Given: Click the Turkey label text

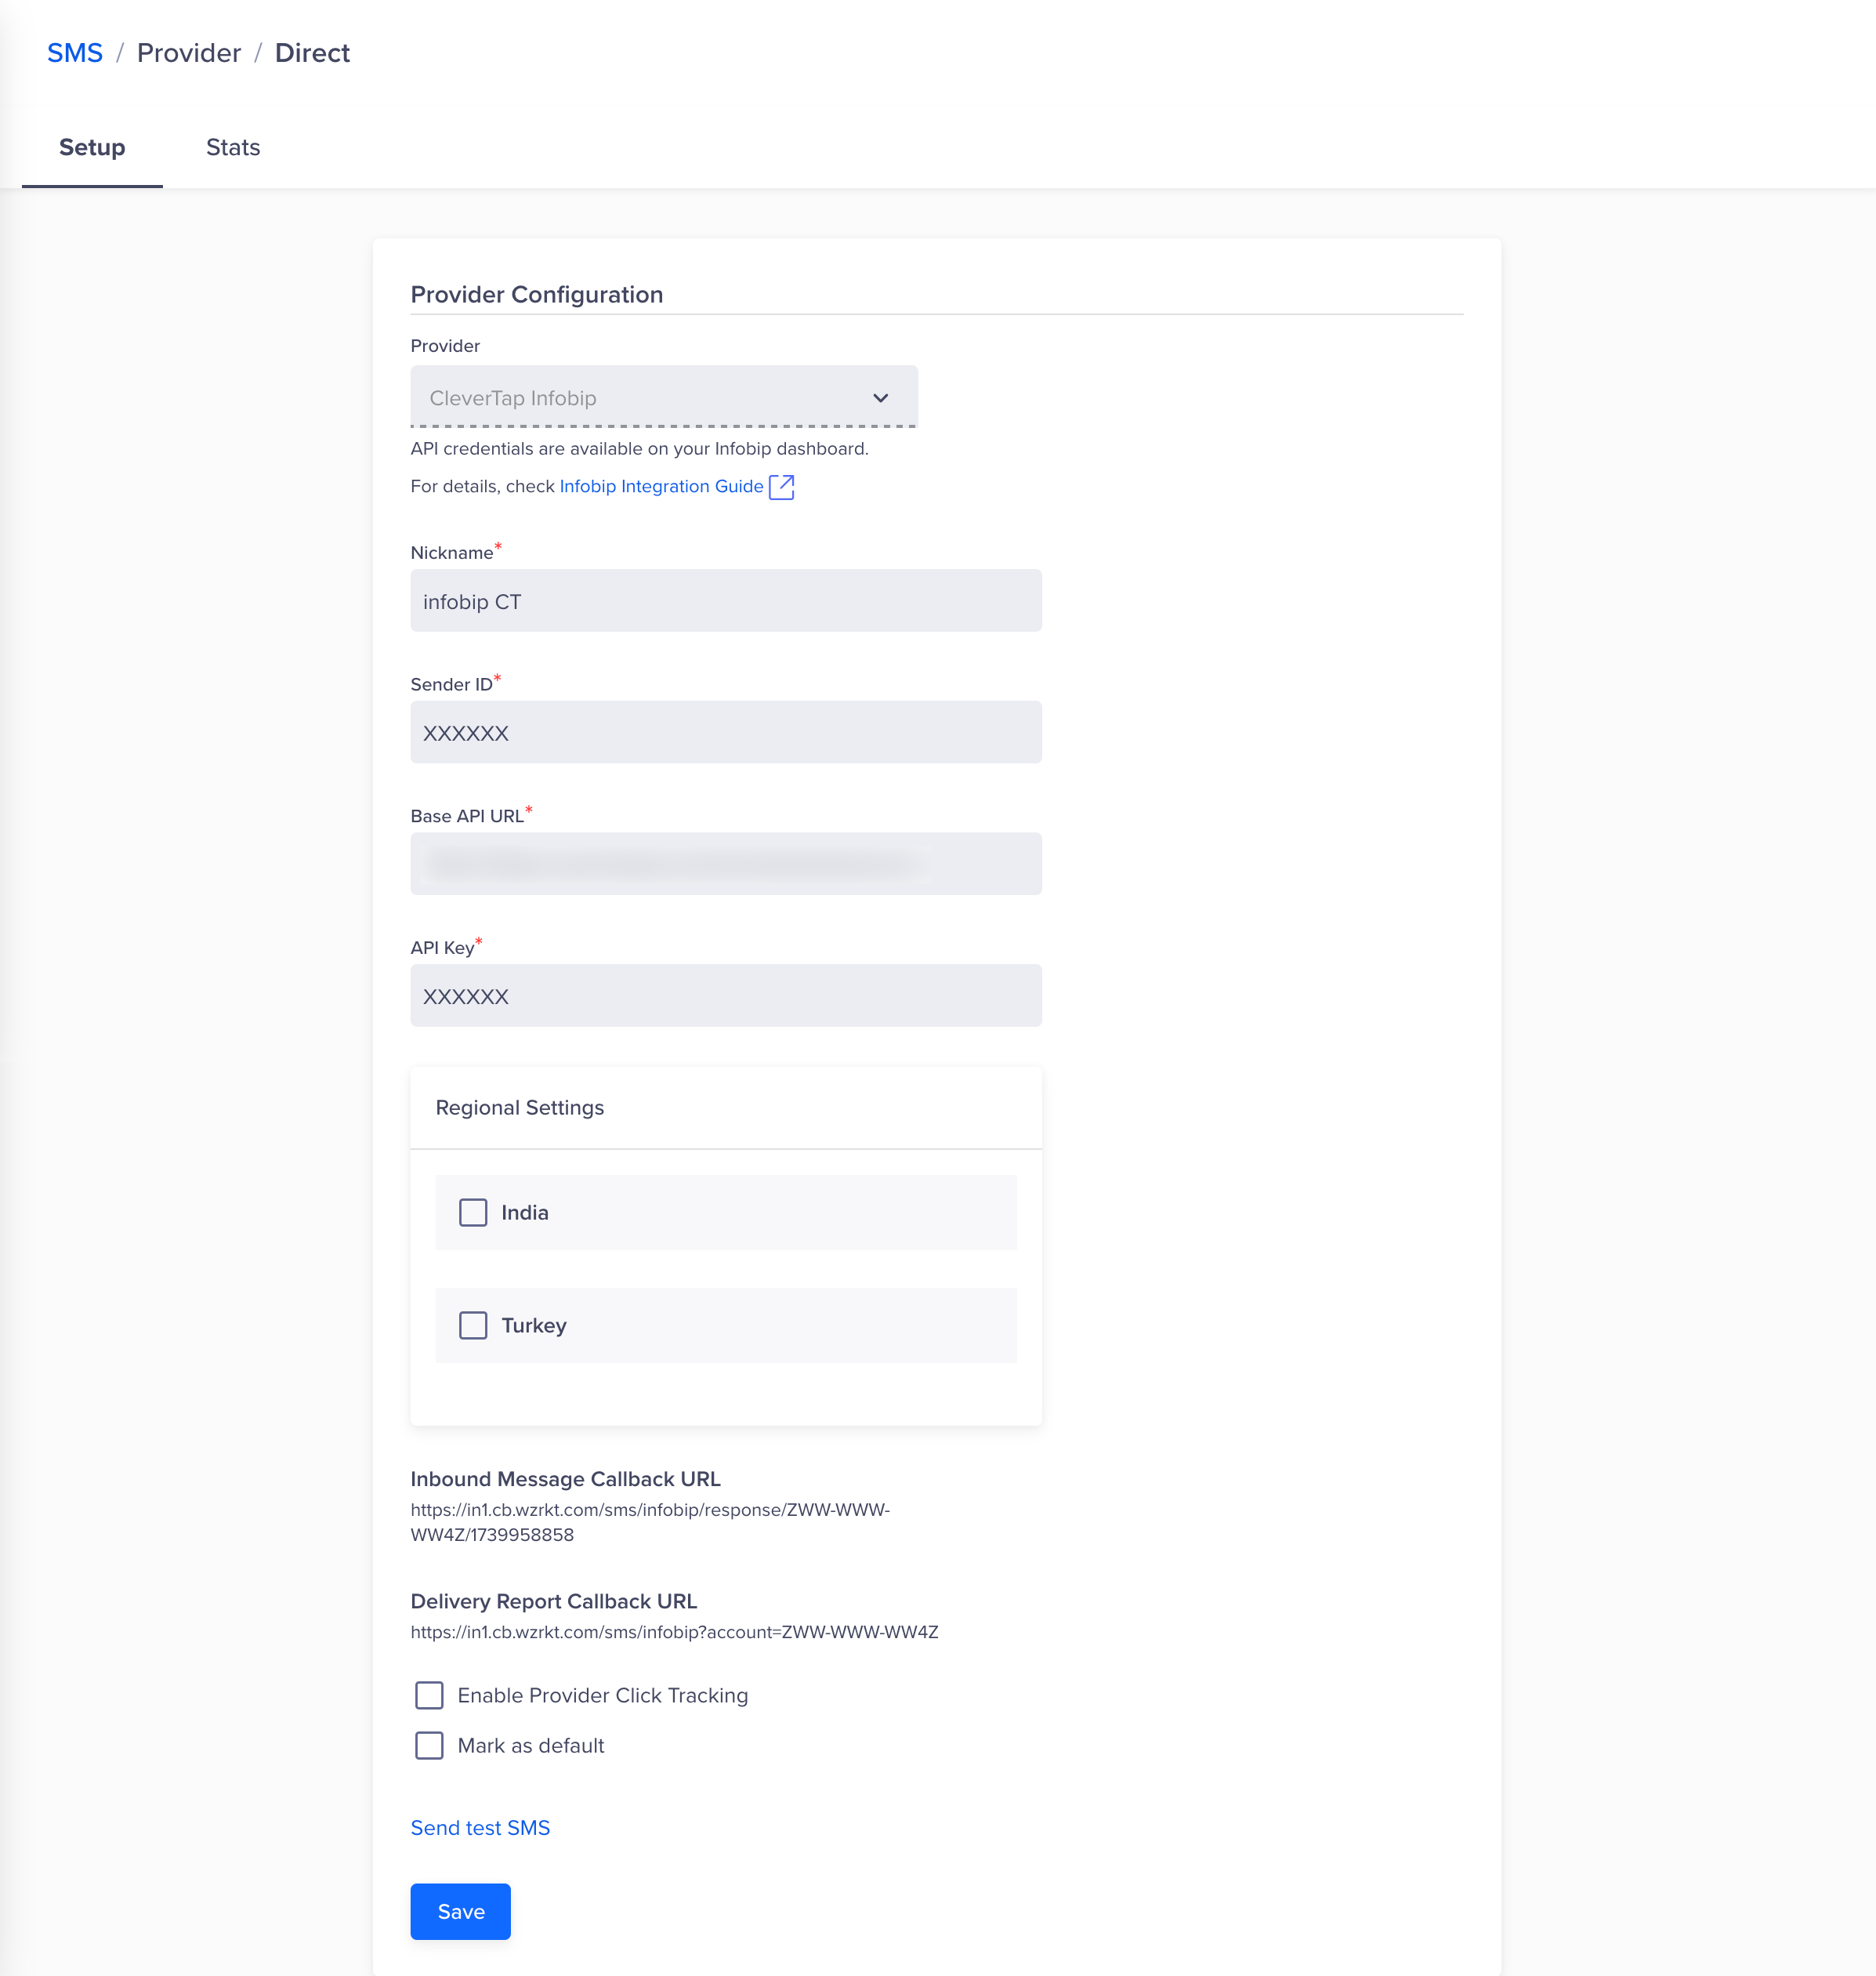Looking at the screenshot, I should 534,1326.
